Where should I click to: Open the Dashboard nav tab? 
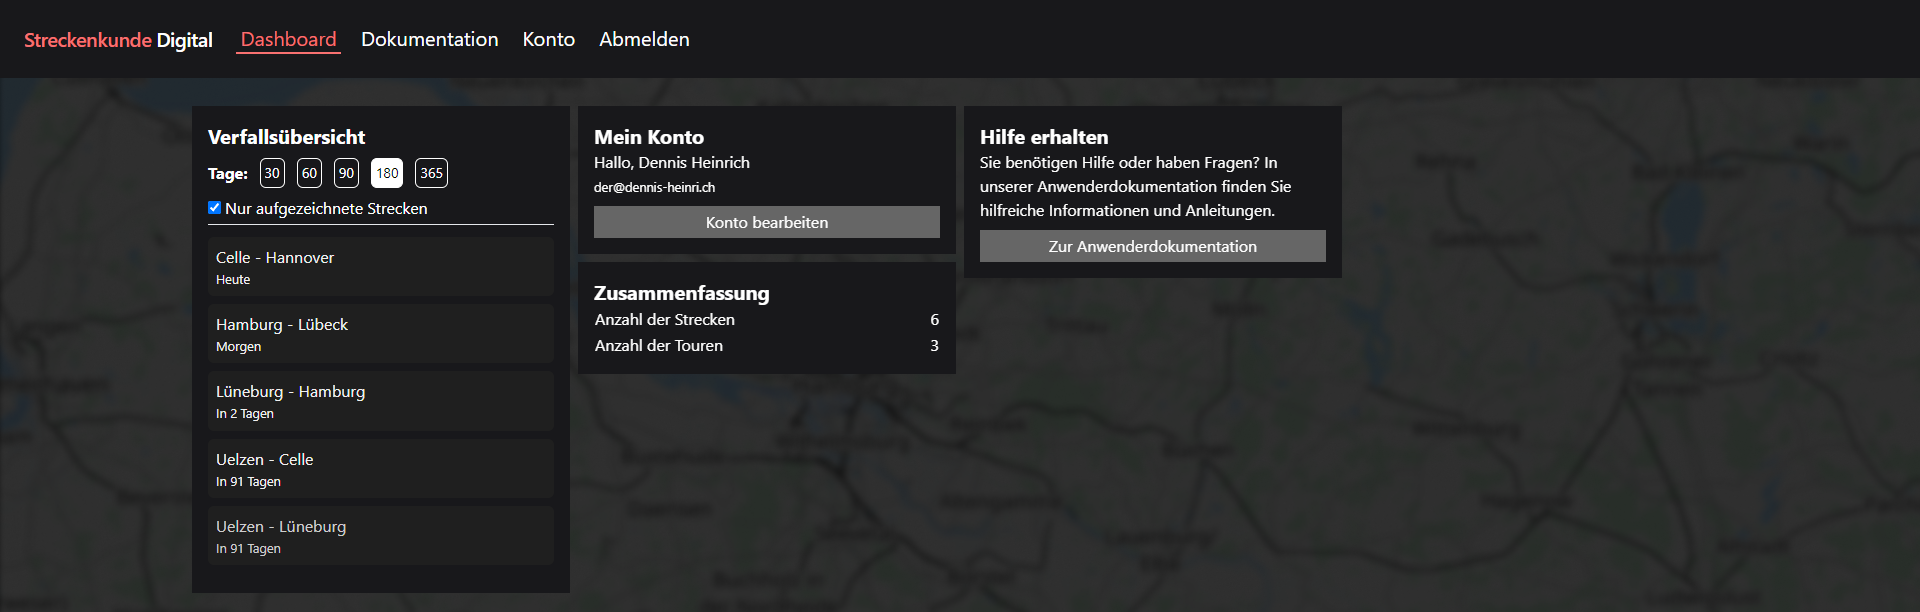point(288,39)
